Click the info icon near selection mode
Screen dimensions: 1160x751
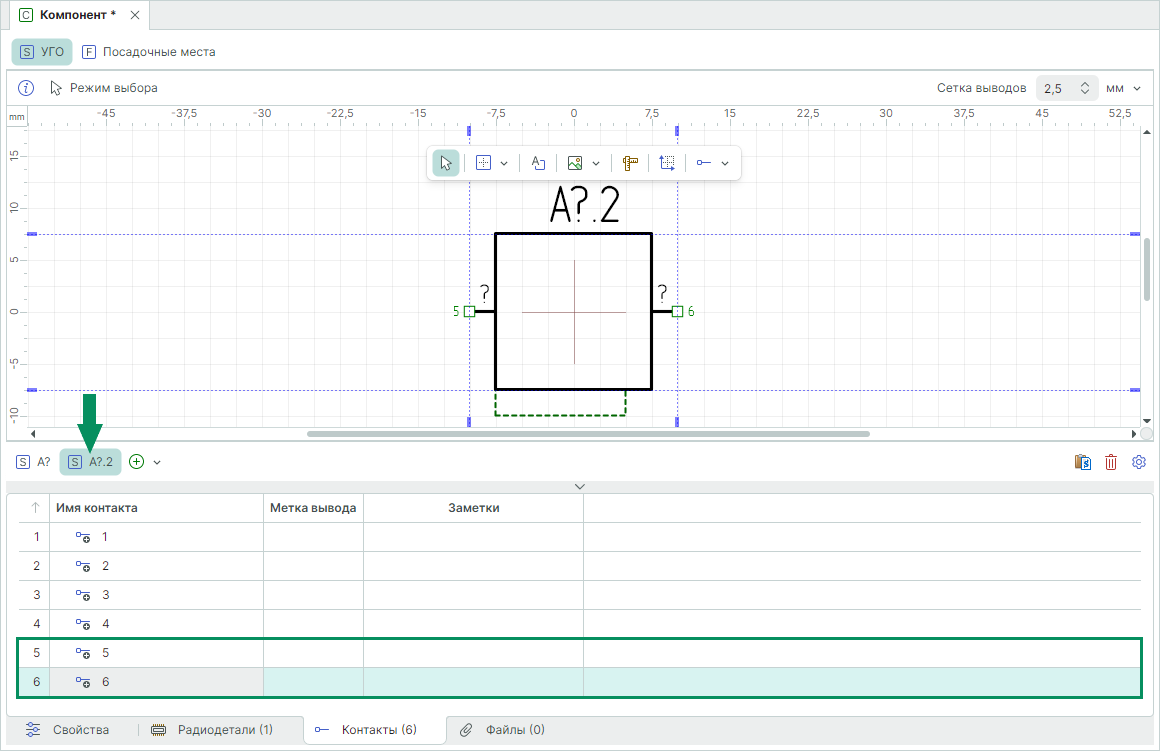point(27,88)
